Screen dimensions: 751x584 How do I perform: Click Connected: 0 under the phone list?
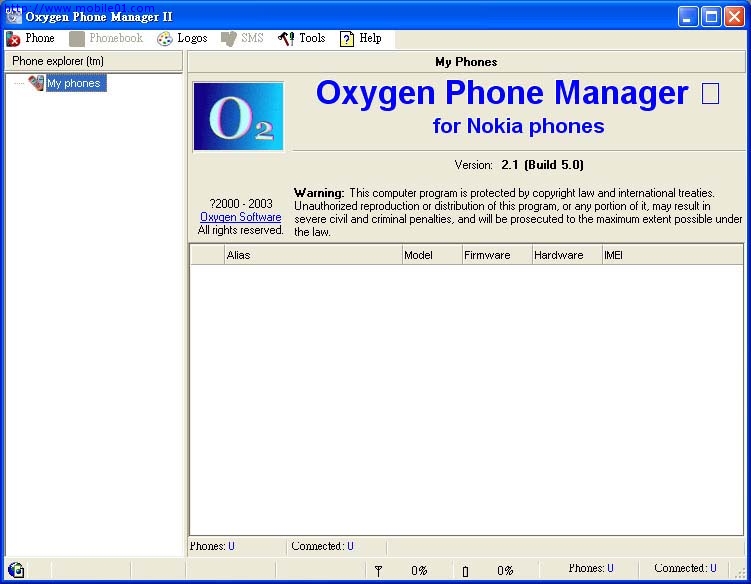coord(322,546)
